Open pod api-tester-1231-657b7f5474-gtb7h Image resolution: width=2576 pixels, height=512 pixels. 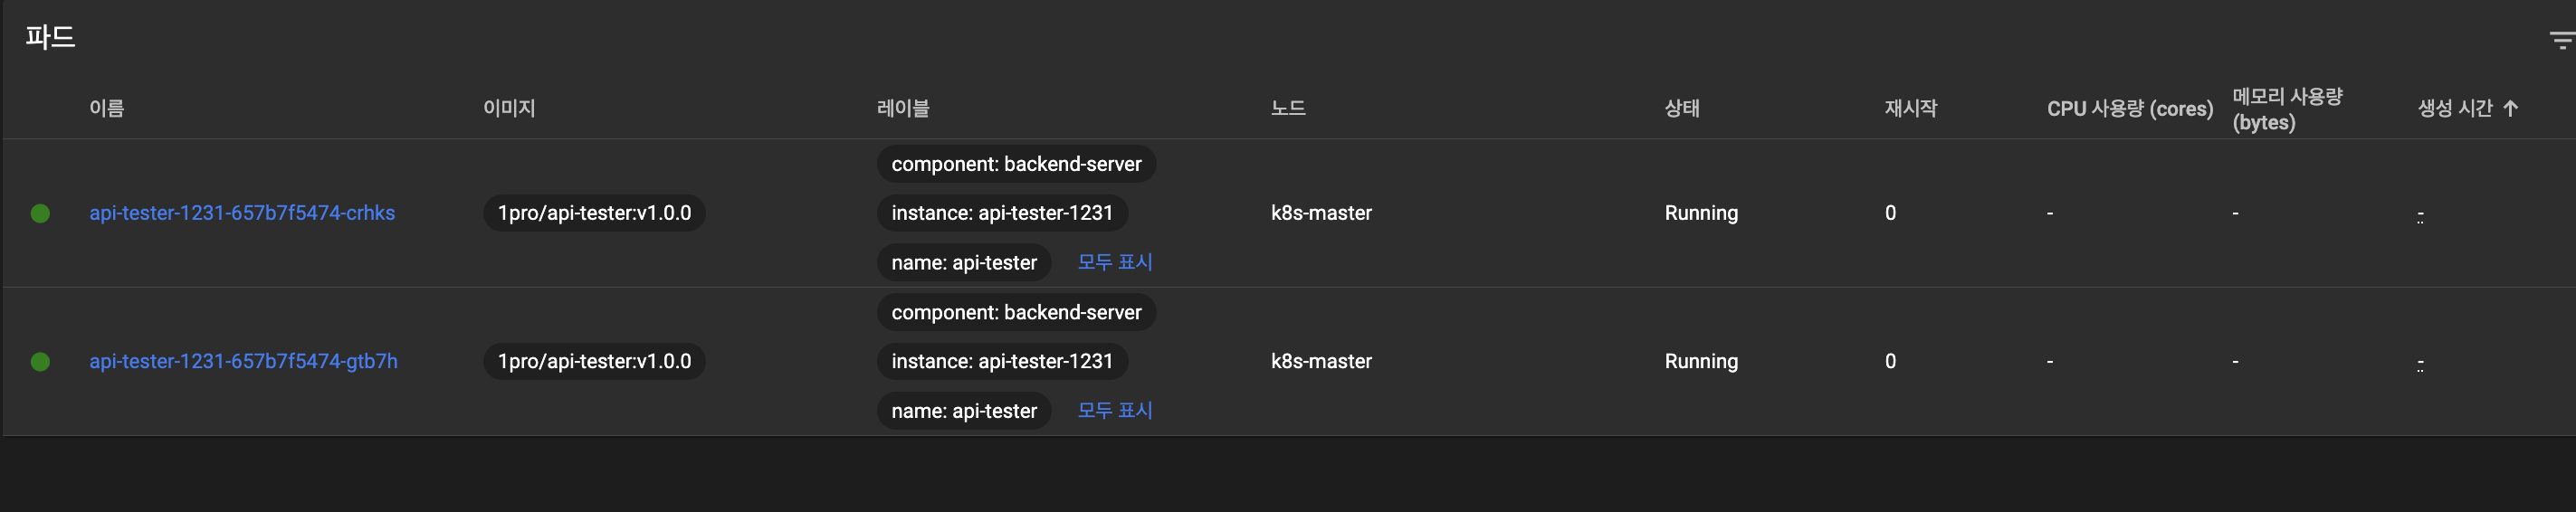[243, 361]
